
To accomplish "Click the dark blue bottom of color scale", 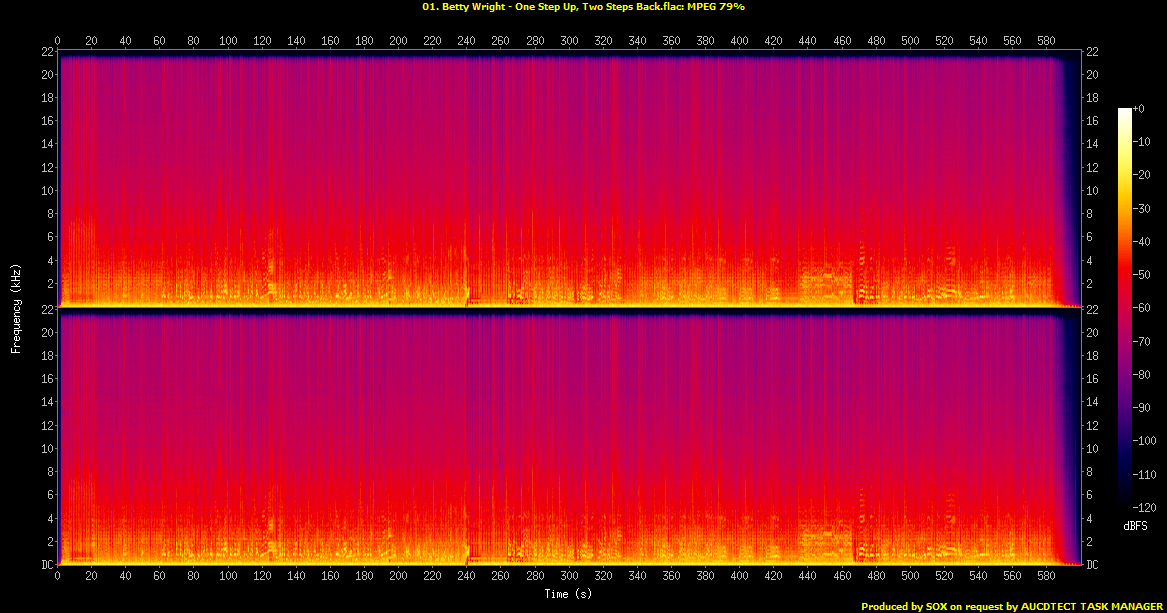I will pyautogui.click(x=1125, y=503).
